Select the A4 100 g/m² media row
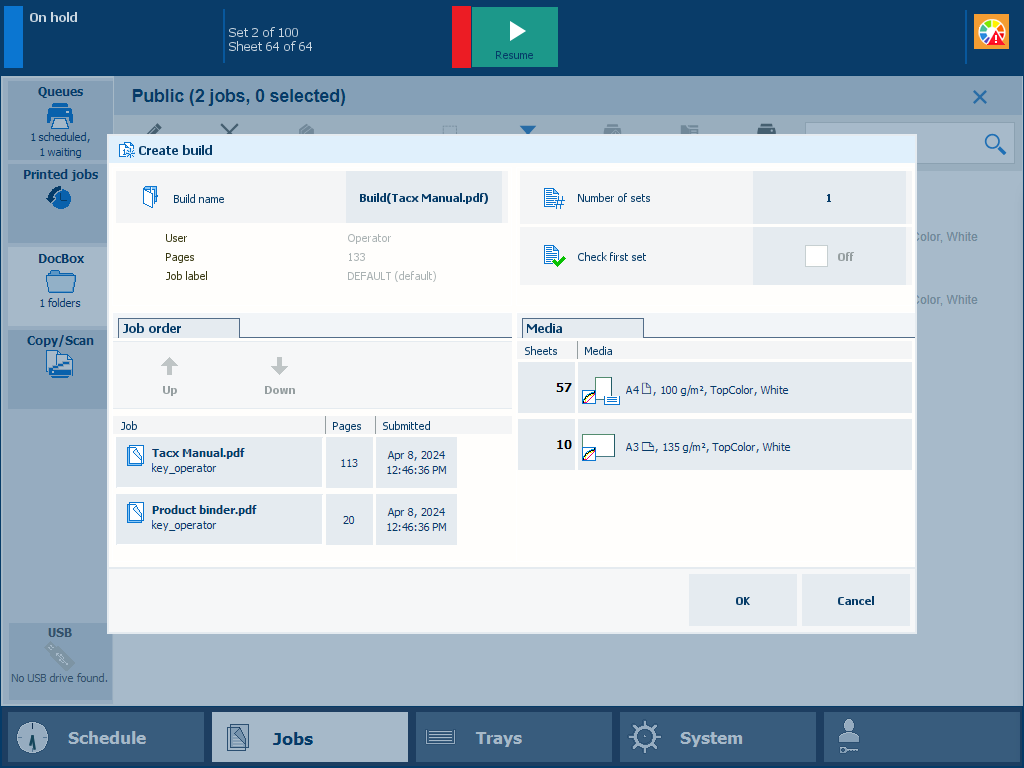The height and width of the screenshot is (768, 1024). point(744,389)
